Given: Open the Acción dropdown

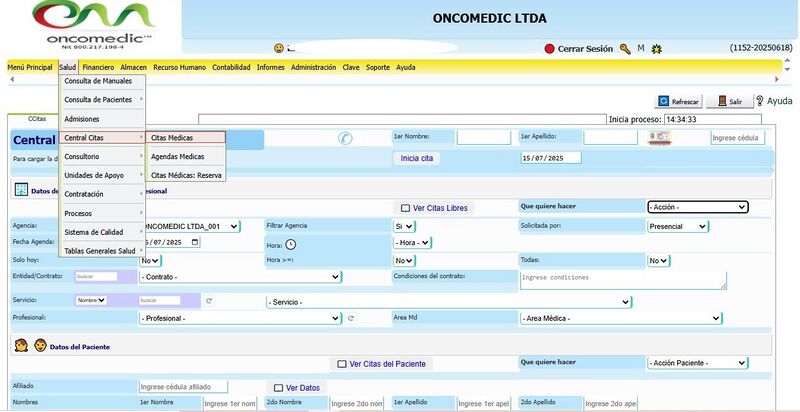Looking at the screenshot, I should coord(697,207).
